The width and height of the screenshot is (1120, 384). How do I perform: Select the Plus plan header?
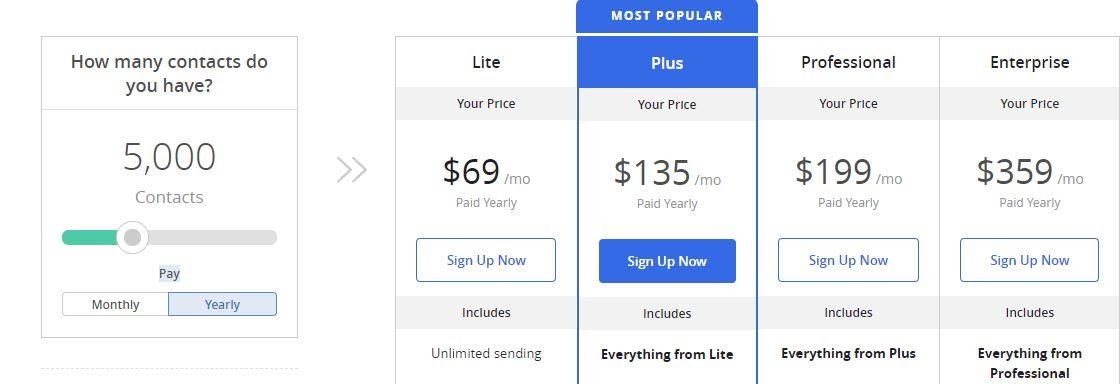click(667, 63)
